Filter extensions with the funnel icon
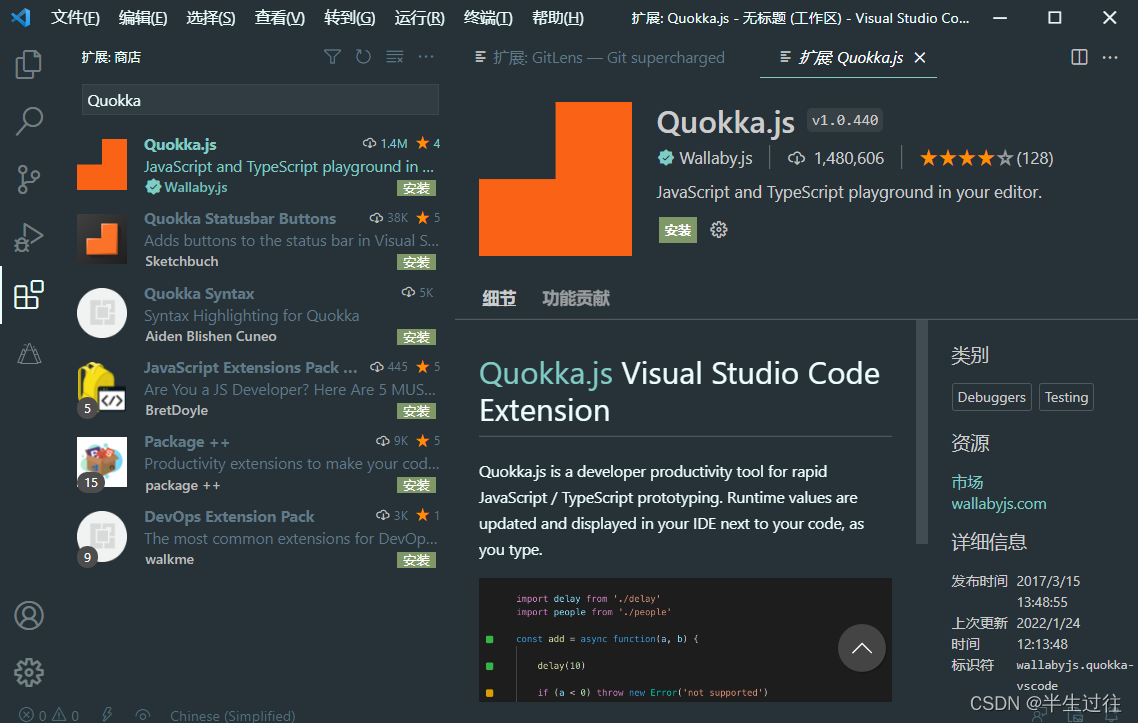The image size is (1138, 723). [332, 57]
